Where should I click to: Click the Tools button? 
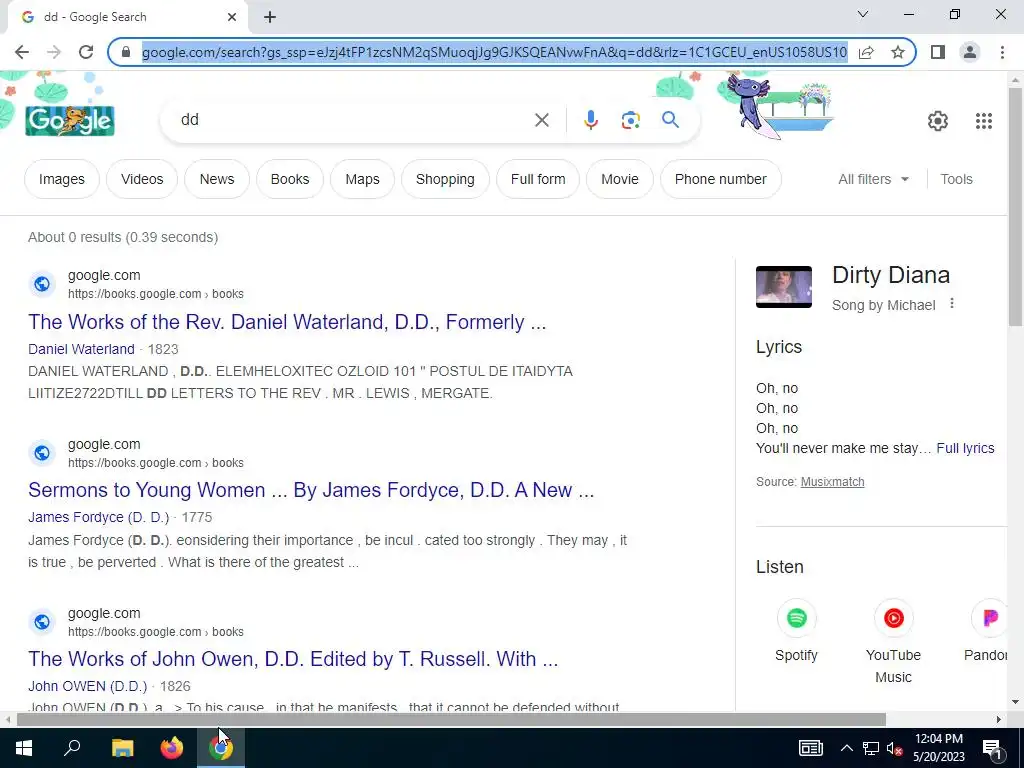[956, 179]
